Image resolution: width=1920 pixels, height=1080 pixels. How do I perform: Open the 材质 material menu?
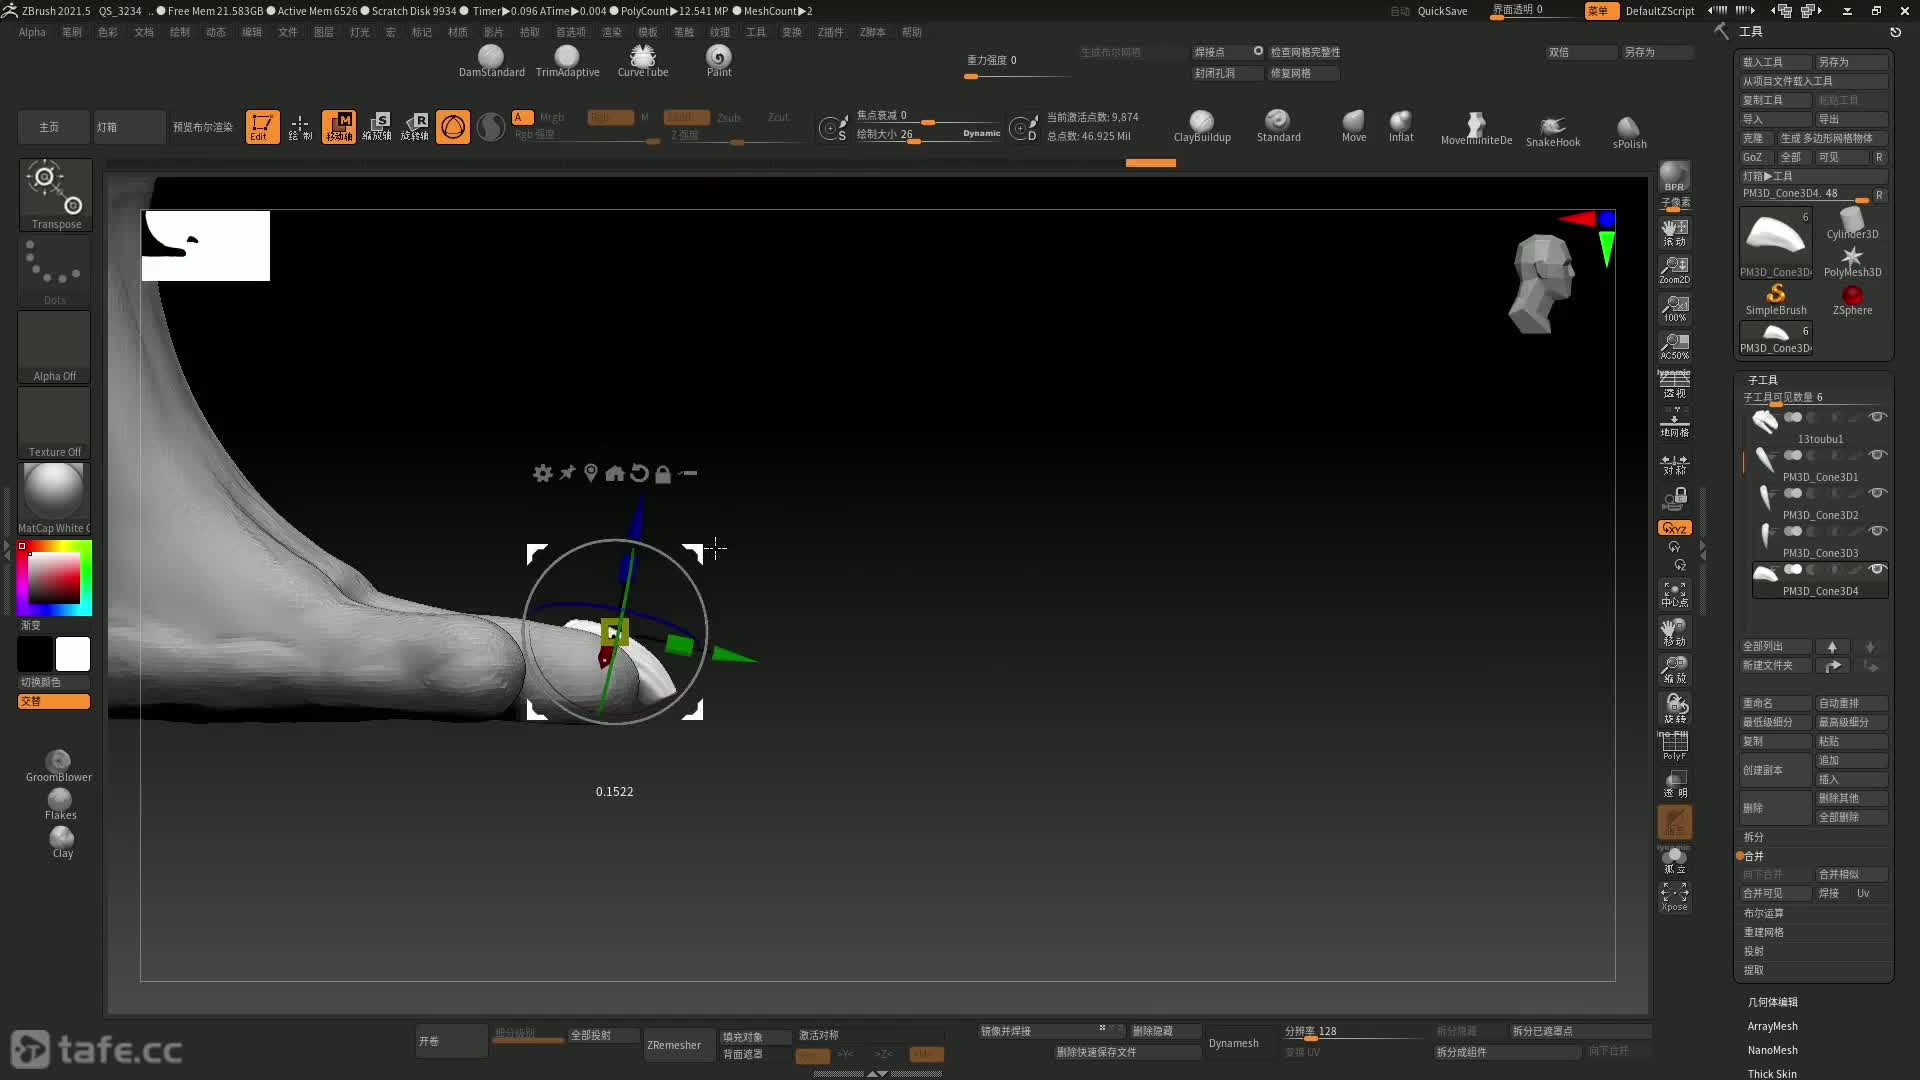pos(458,32)
